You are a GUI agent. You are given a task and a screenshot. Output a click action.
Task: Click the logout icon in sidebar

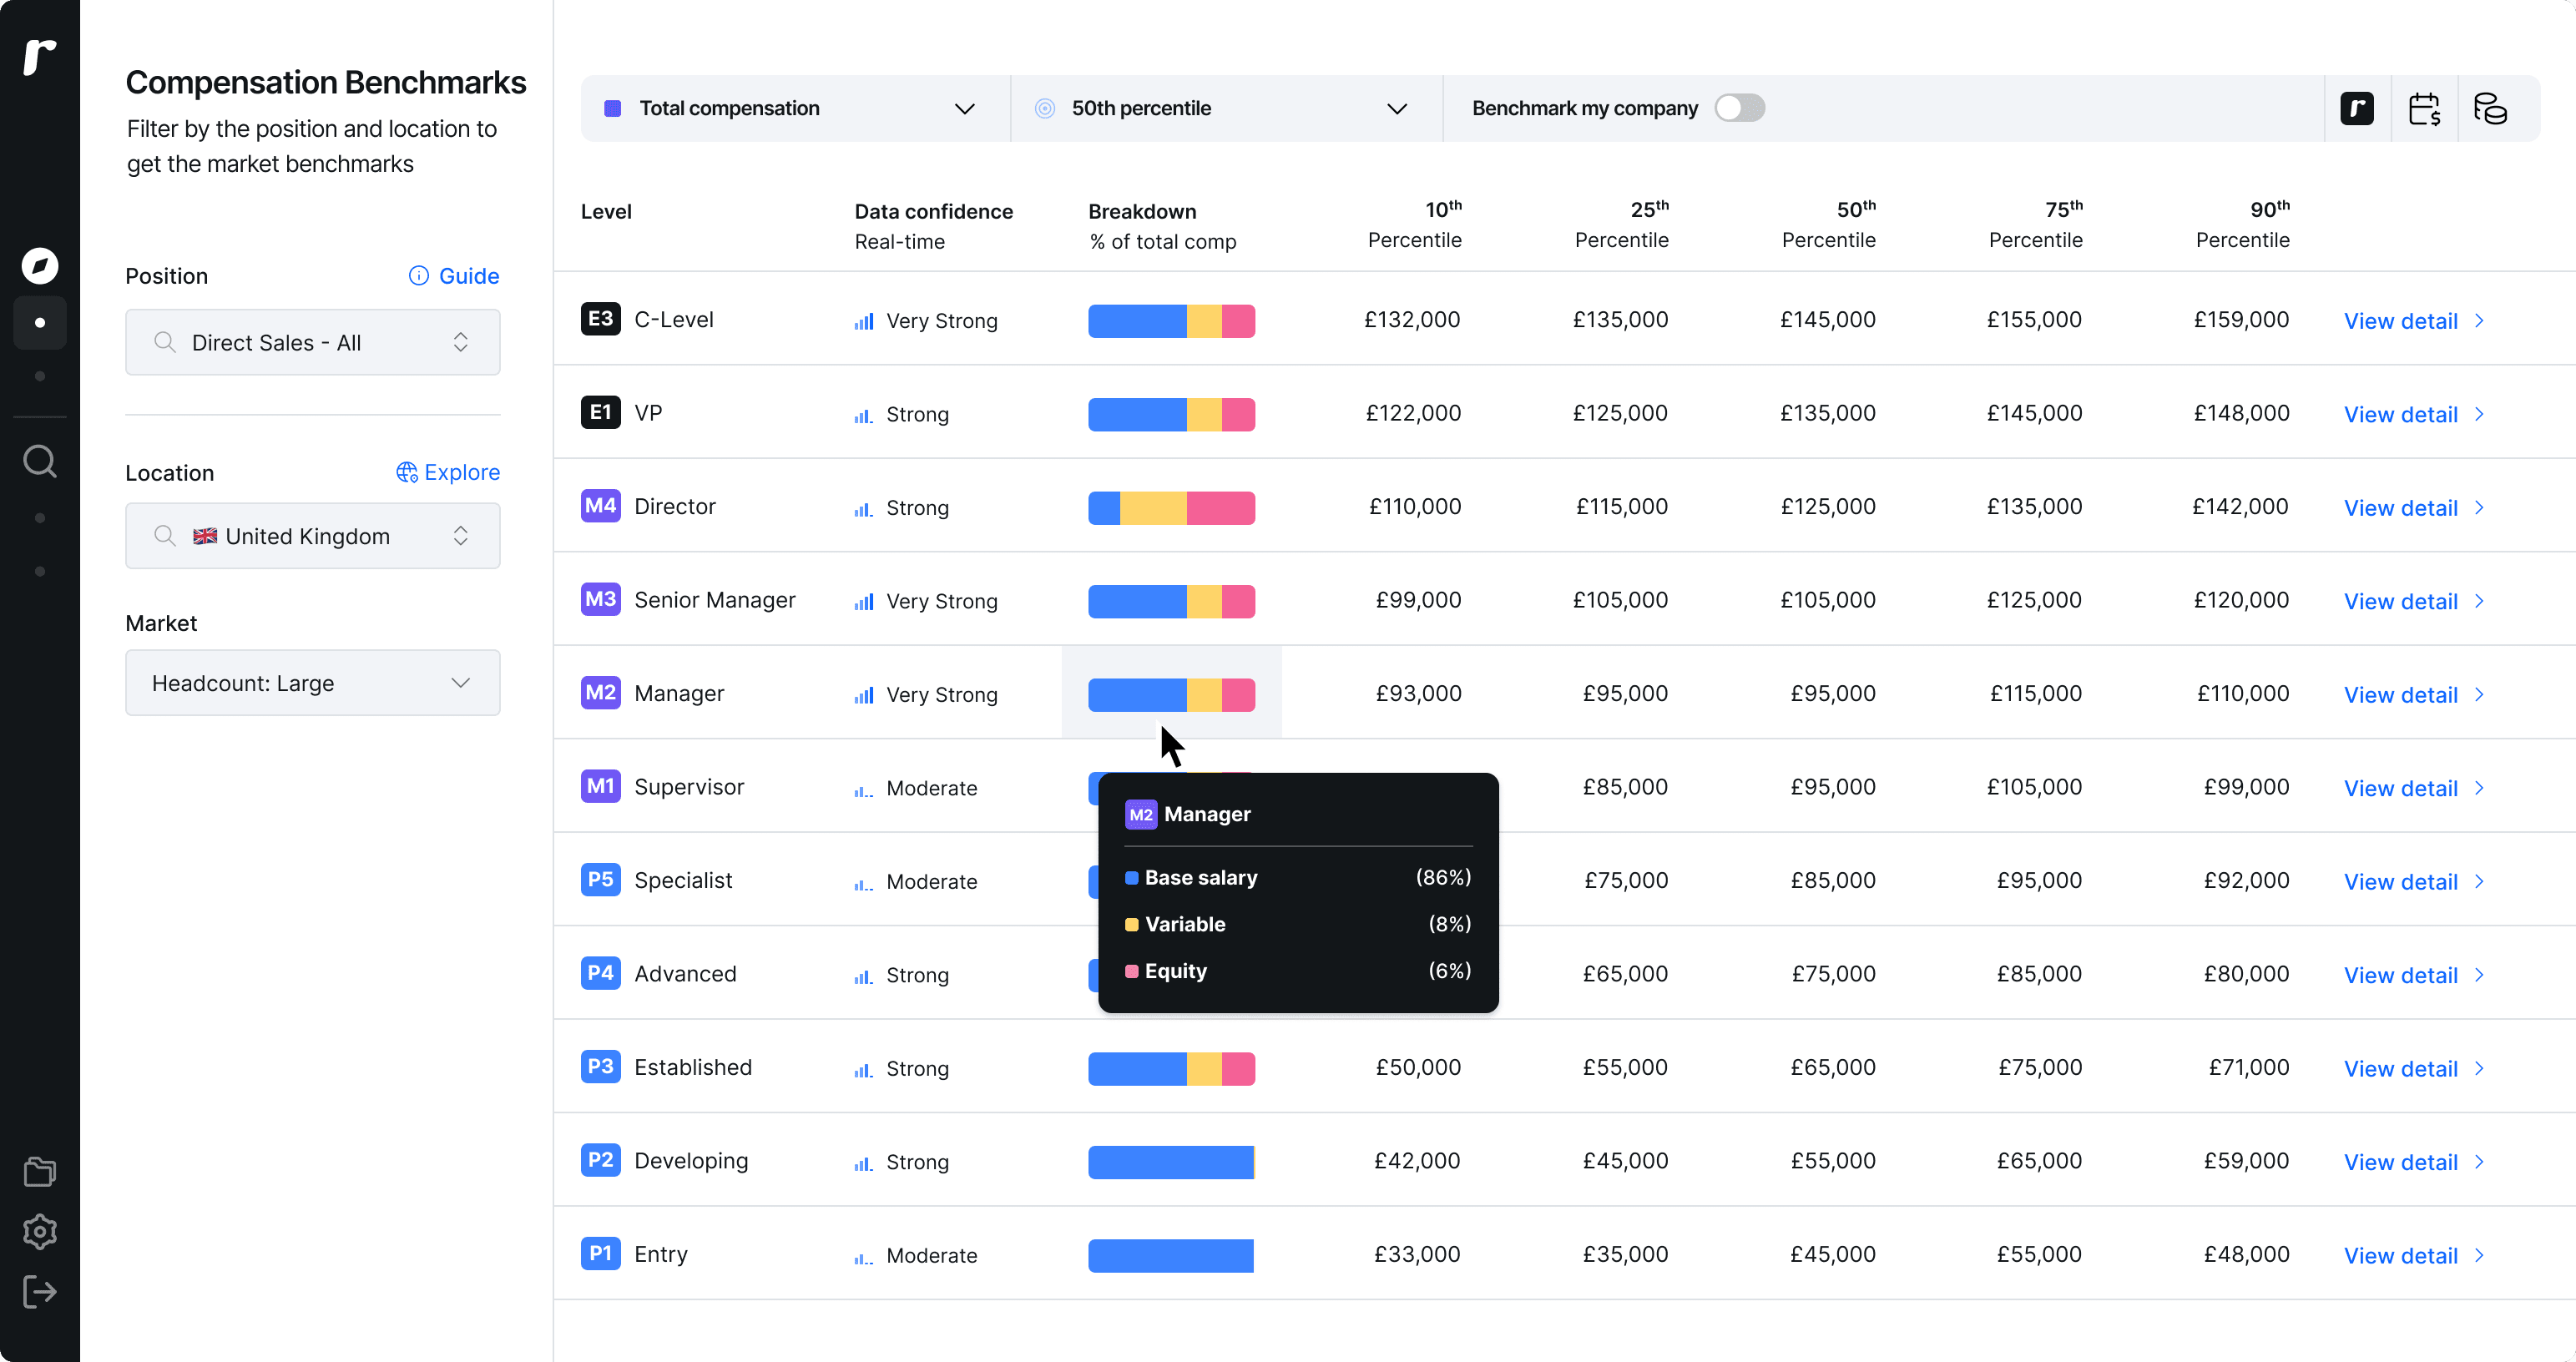40,1292
